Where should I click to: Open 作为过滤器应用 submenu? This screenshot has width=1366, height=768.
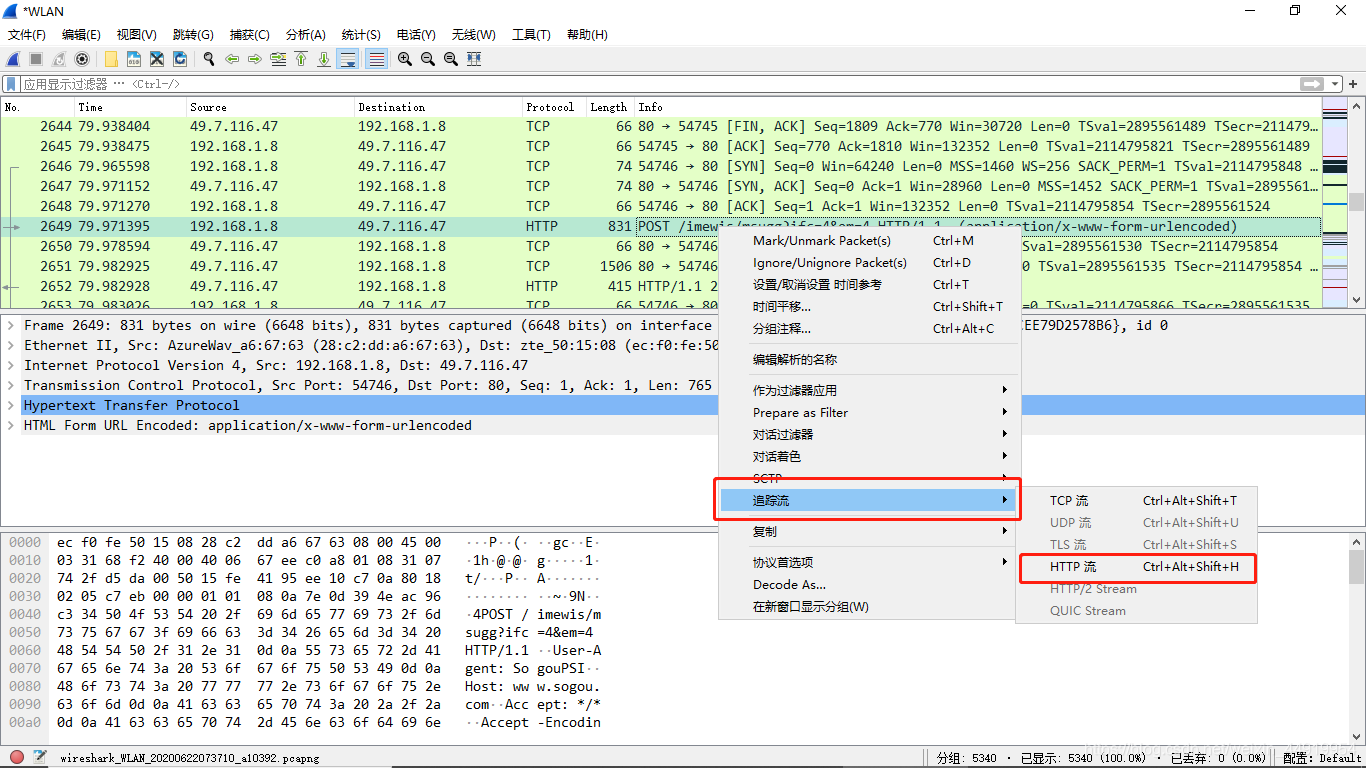pyautogui.click(x=869, y=390)
